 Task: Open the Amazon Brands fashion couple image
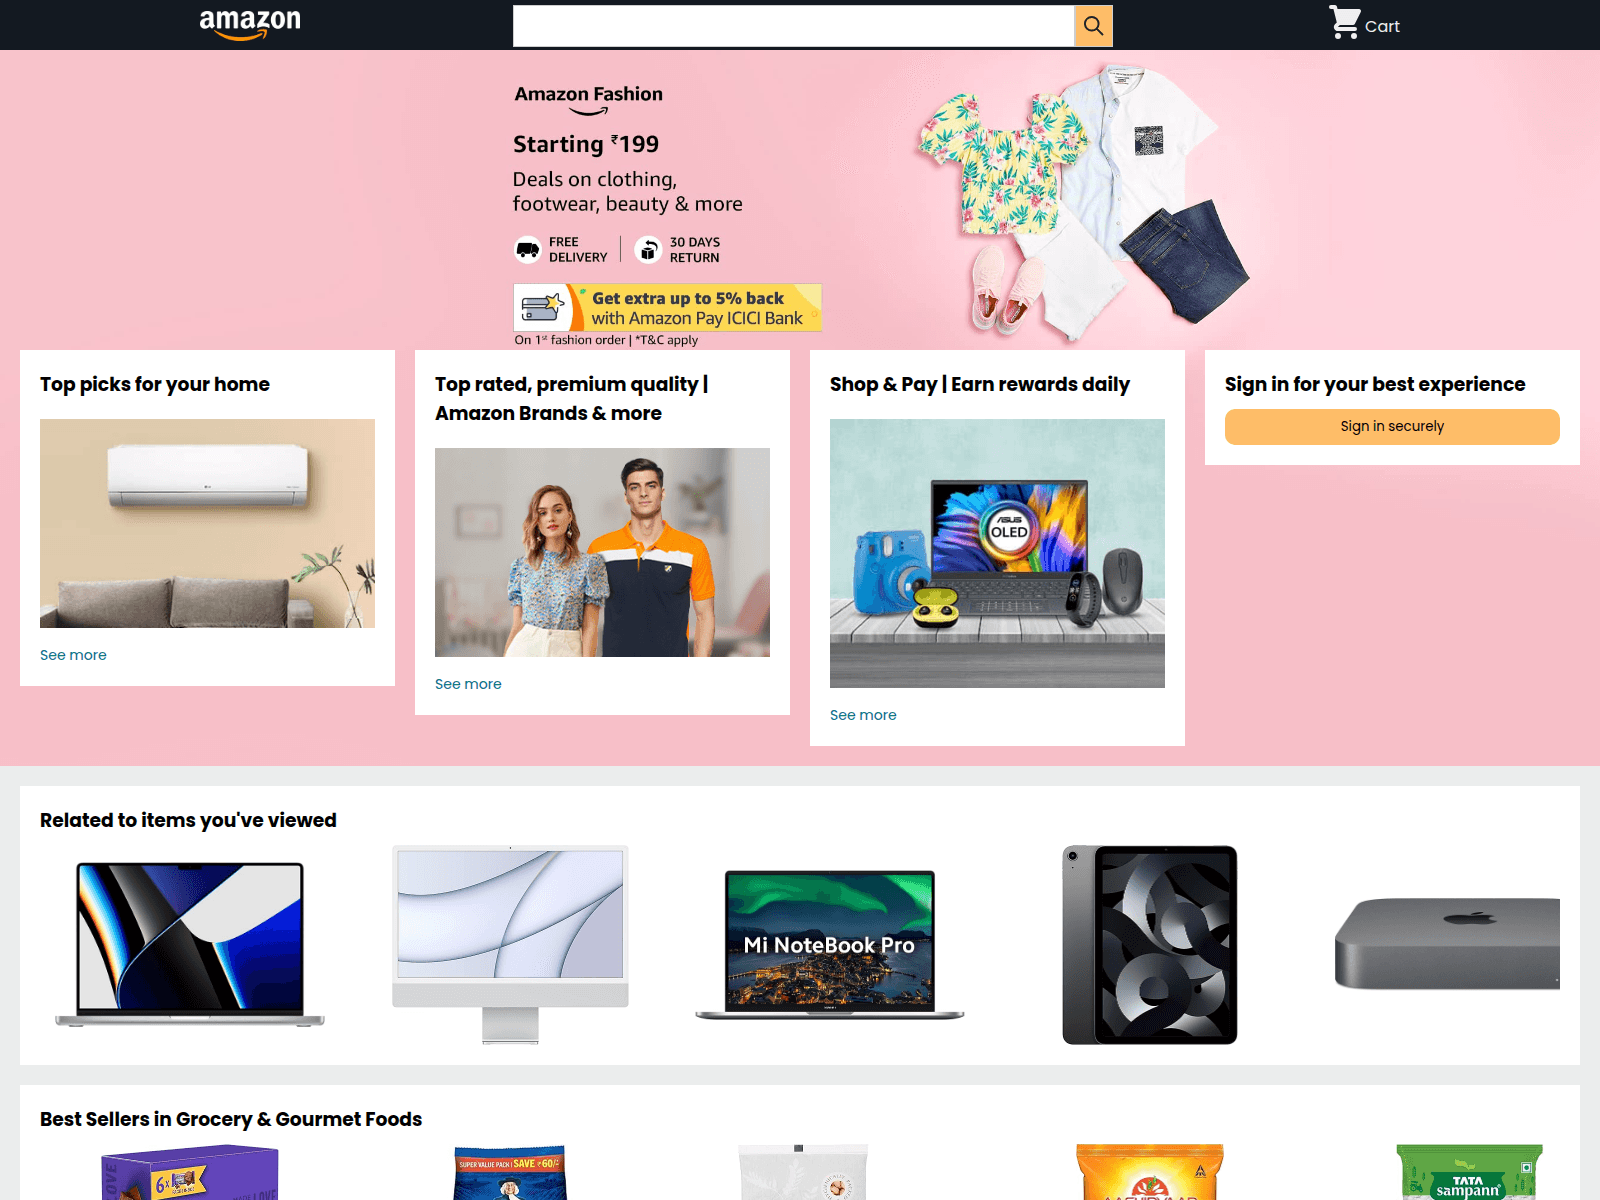[602, 552]
